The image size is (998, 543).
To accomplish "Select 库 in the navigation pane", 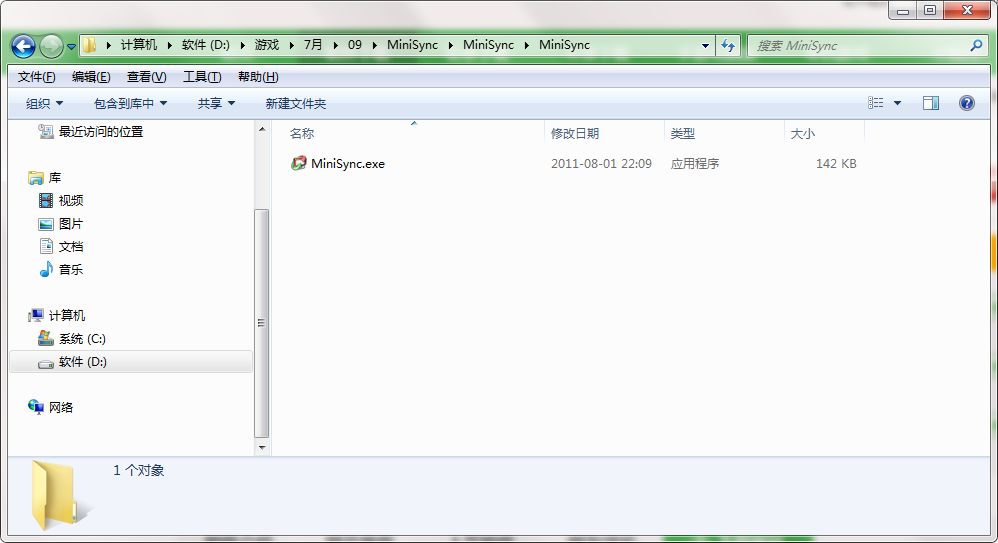I will (x=55, y=178).
